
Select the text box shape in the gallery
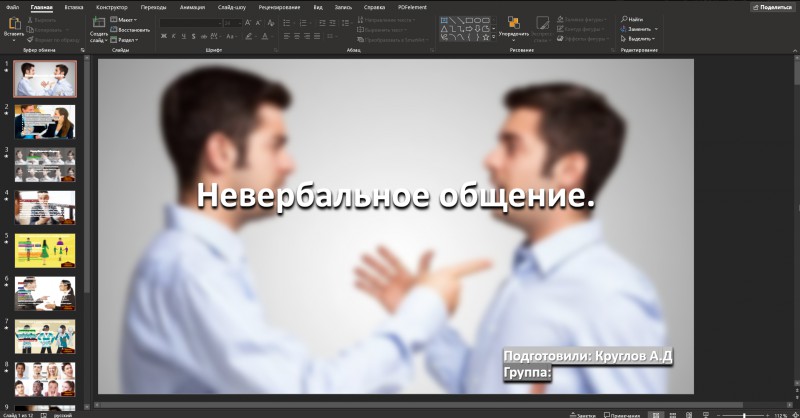[444, 20]
